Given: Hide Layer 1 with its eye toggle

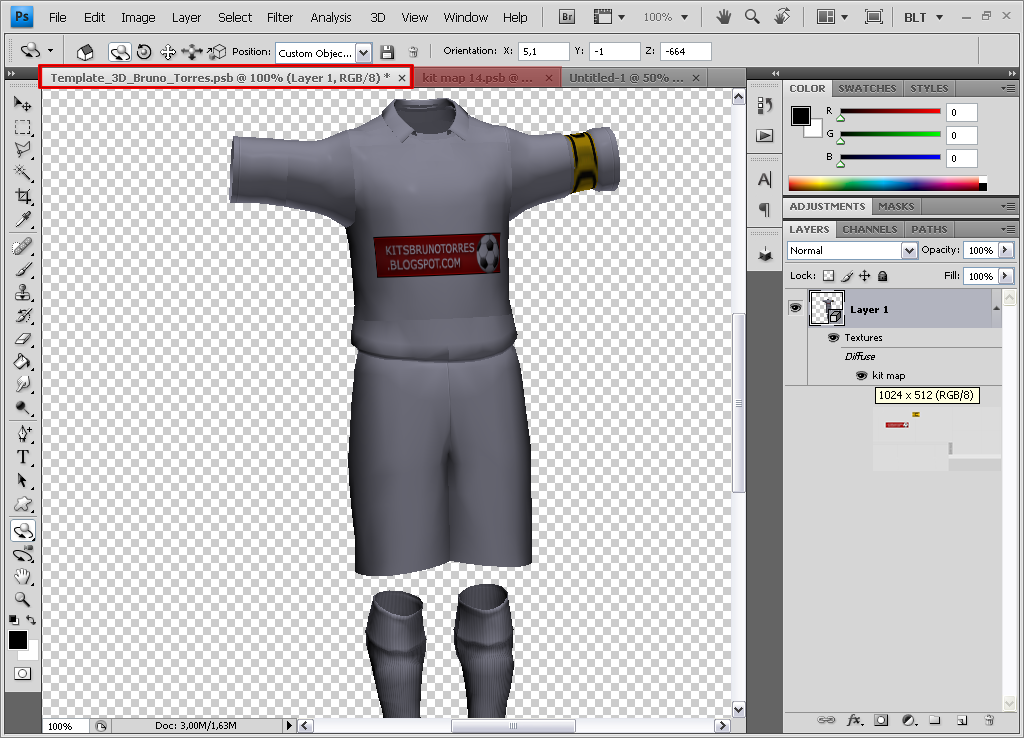Looking at the screenshot, I should point(795,307).
